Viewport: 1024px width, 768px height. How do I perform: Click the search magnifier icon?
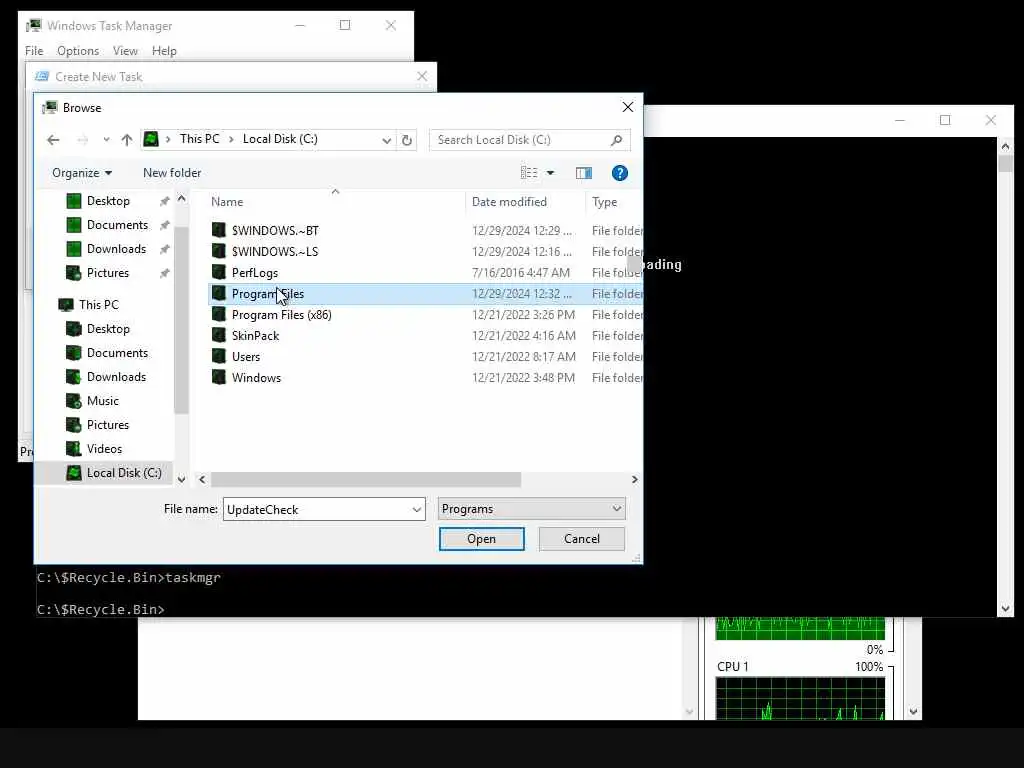[x=616, y=140]
